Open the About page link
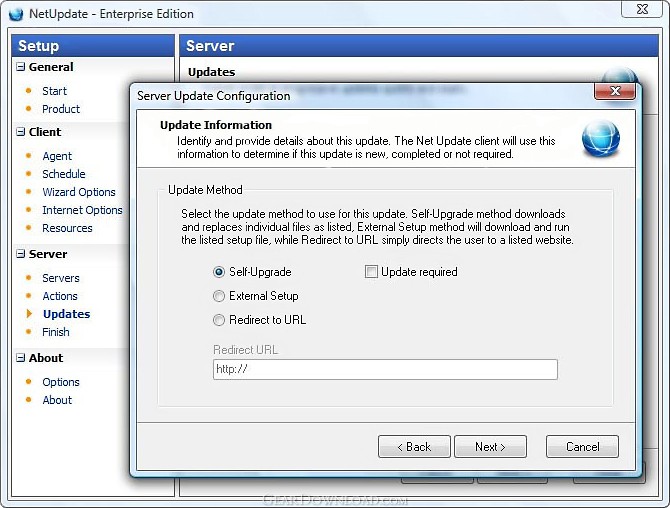The width and height of the screenshot is (670, 508). point(57,400)
